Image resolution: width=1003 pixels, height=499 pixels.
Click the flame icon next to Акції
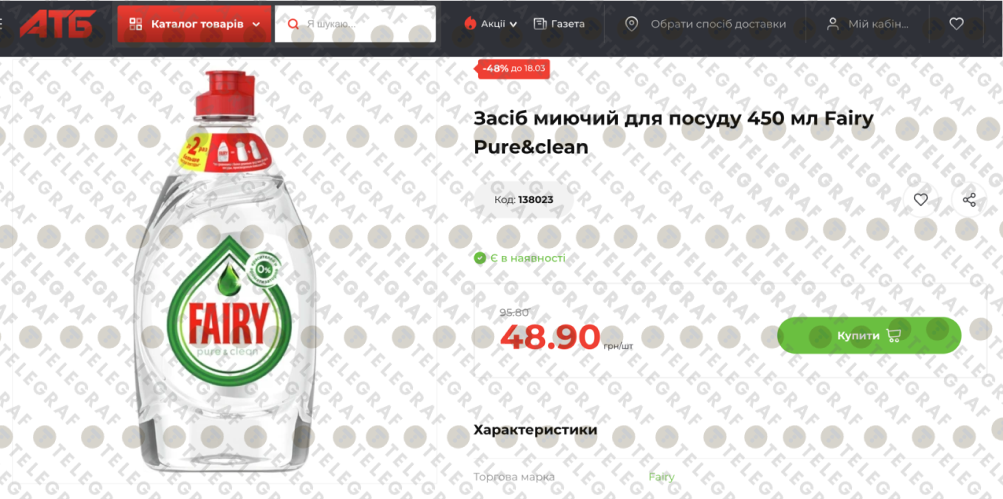(x=470, y=24)
